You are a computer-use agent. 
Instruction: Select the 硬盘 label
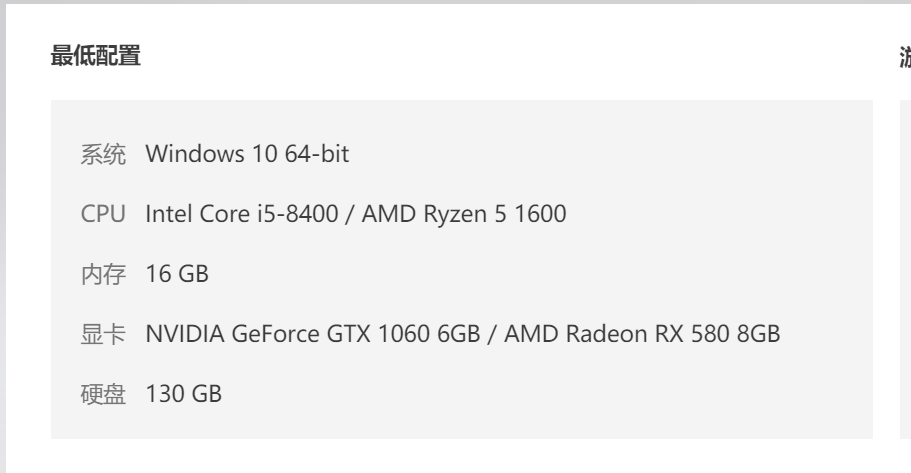click(103, 394)
